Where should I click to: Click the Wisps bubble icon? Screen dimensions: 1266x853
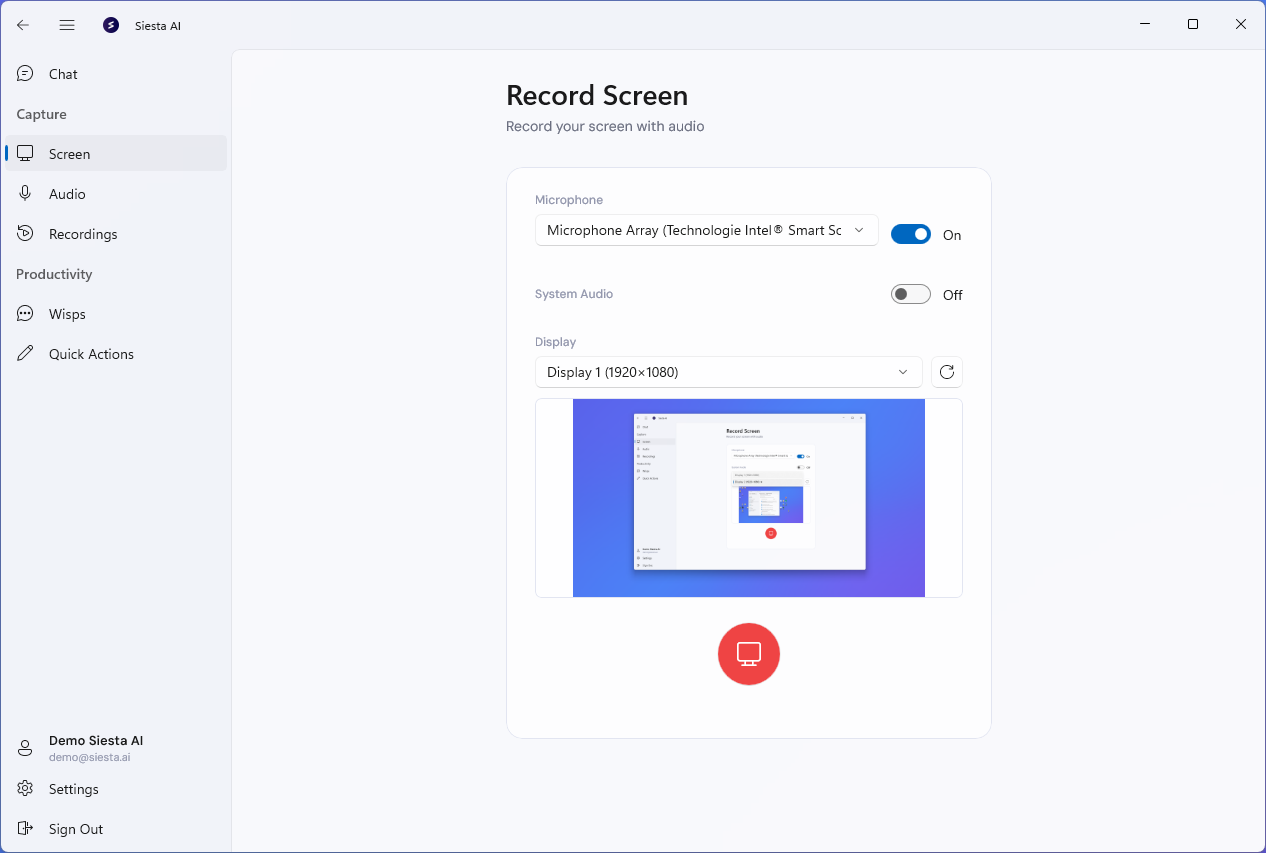tap(26, 314)
